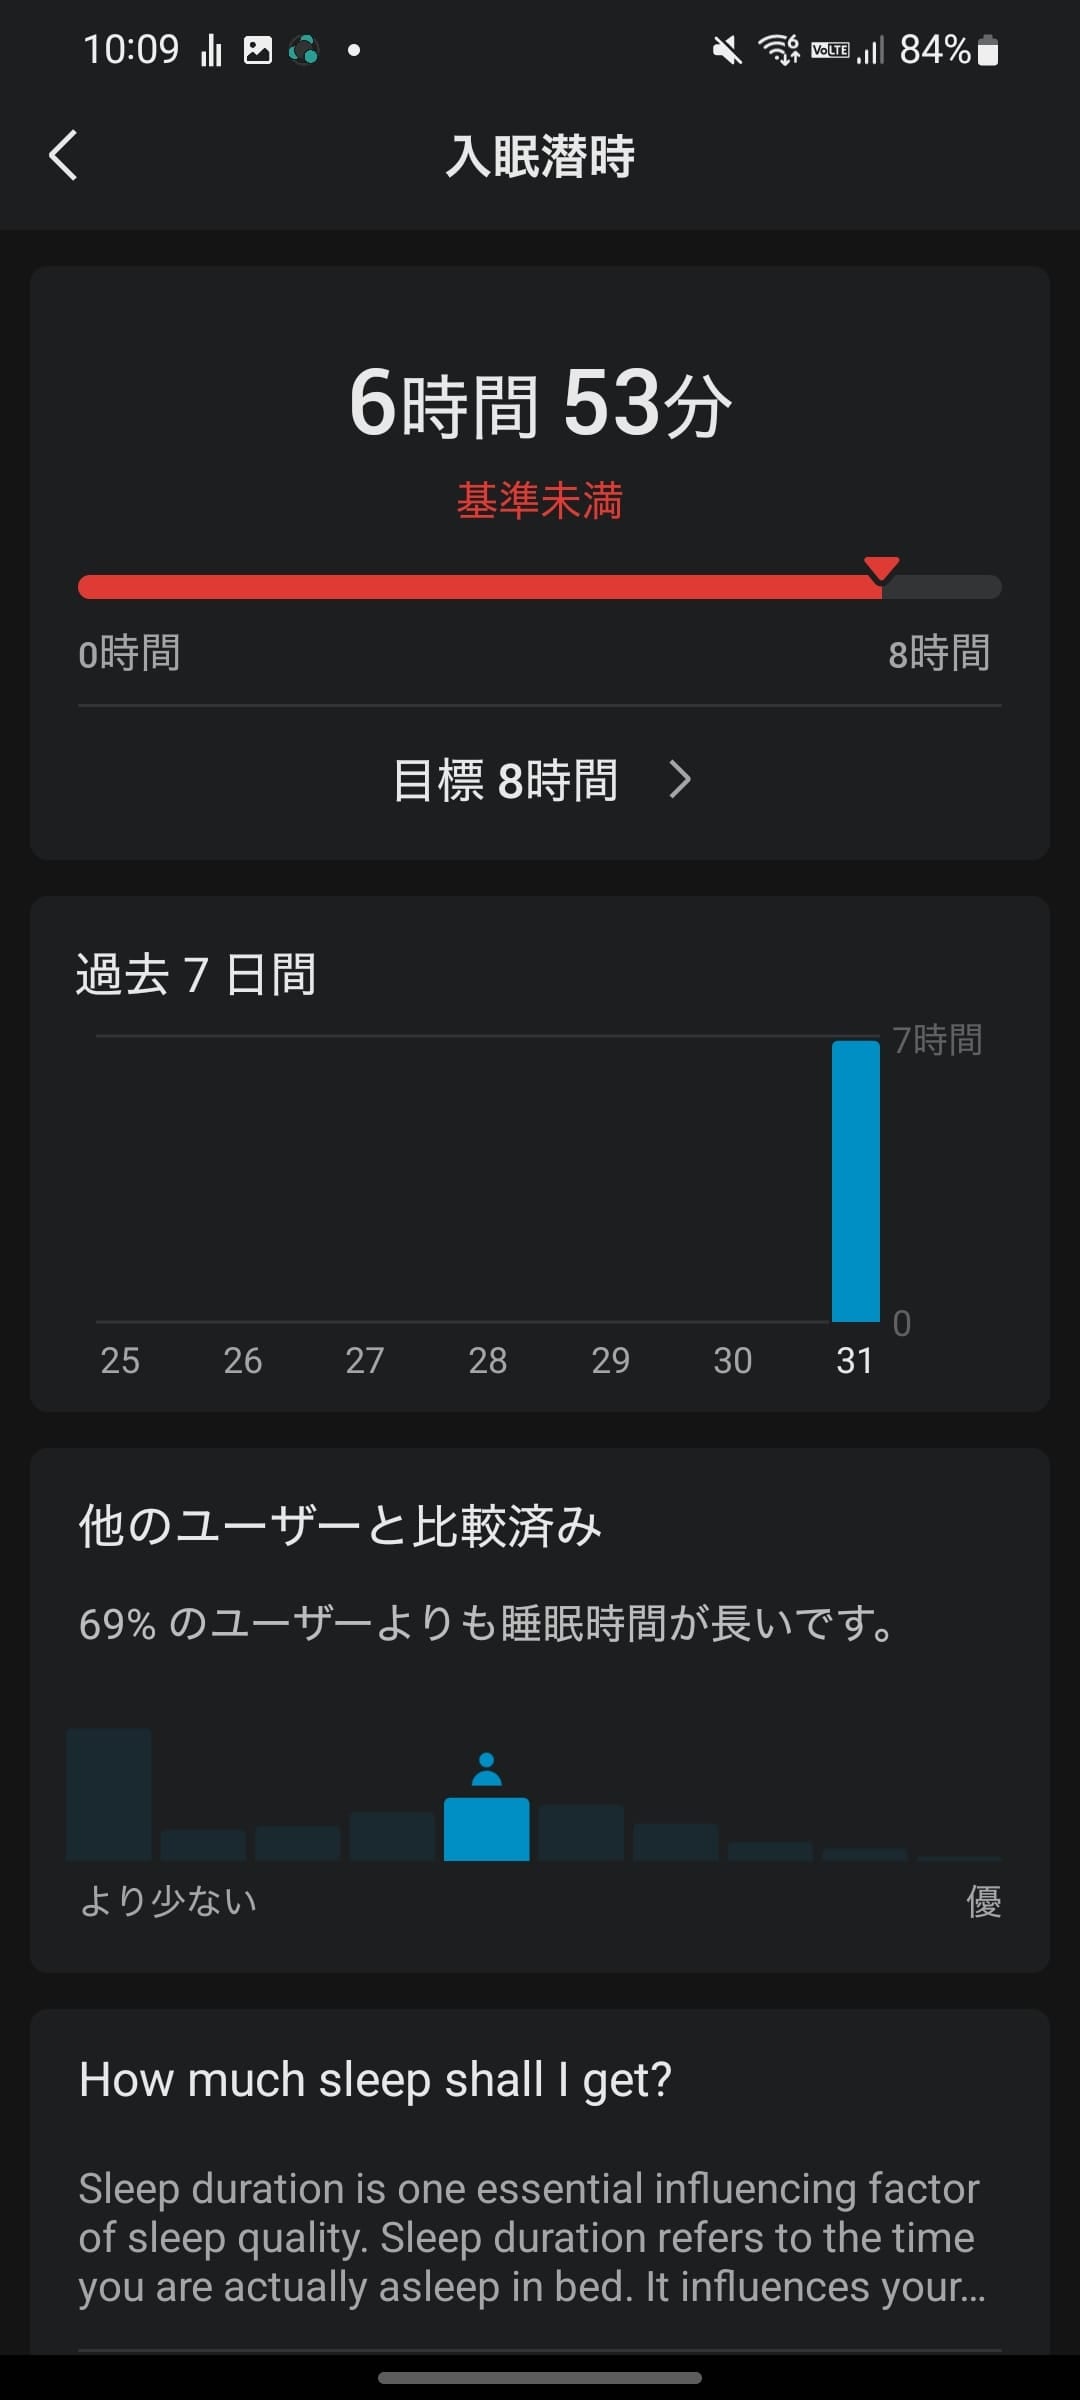Expand goal via chevron beside 目標 8時間
This screenshot has width=1080, height=2400.
pos(680,780)
